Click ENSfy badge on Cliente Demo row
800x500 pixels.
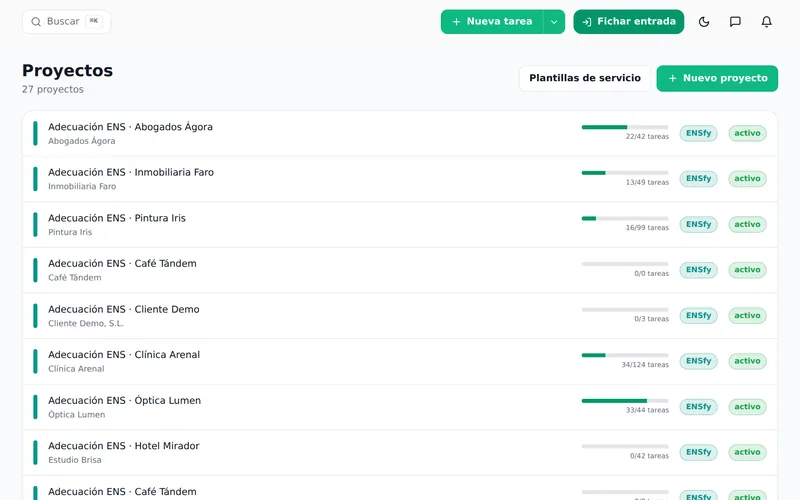pos(698,315)
